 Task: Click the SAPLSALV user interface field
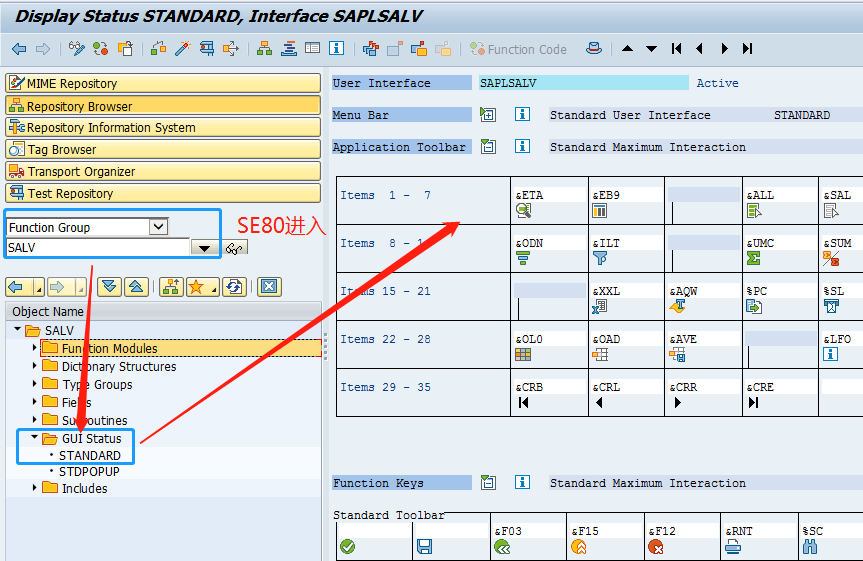(583, 83)
